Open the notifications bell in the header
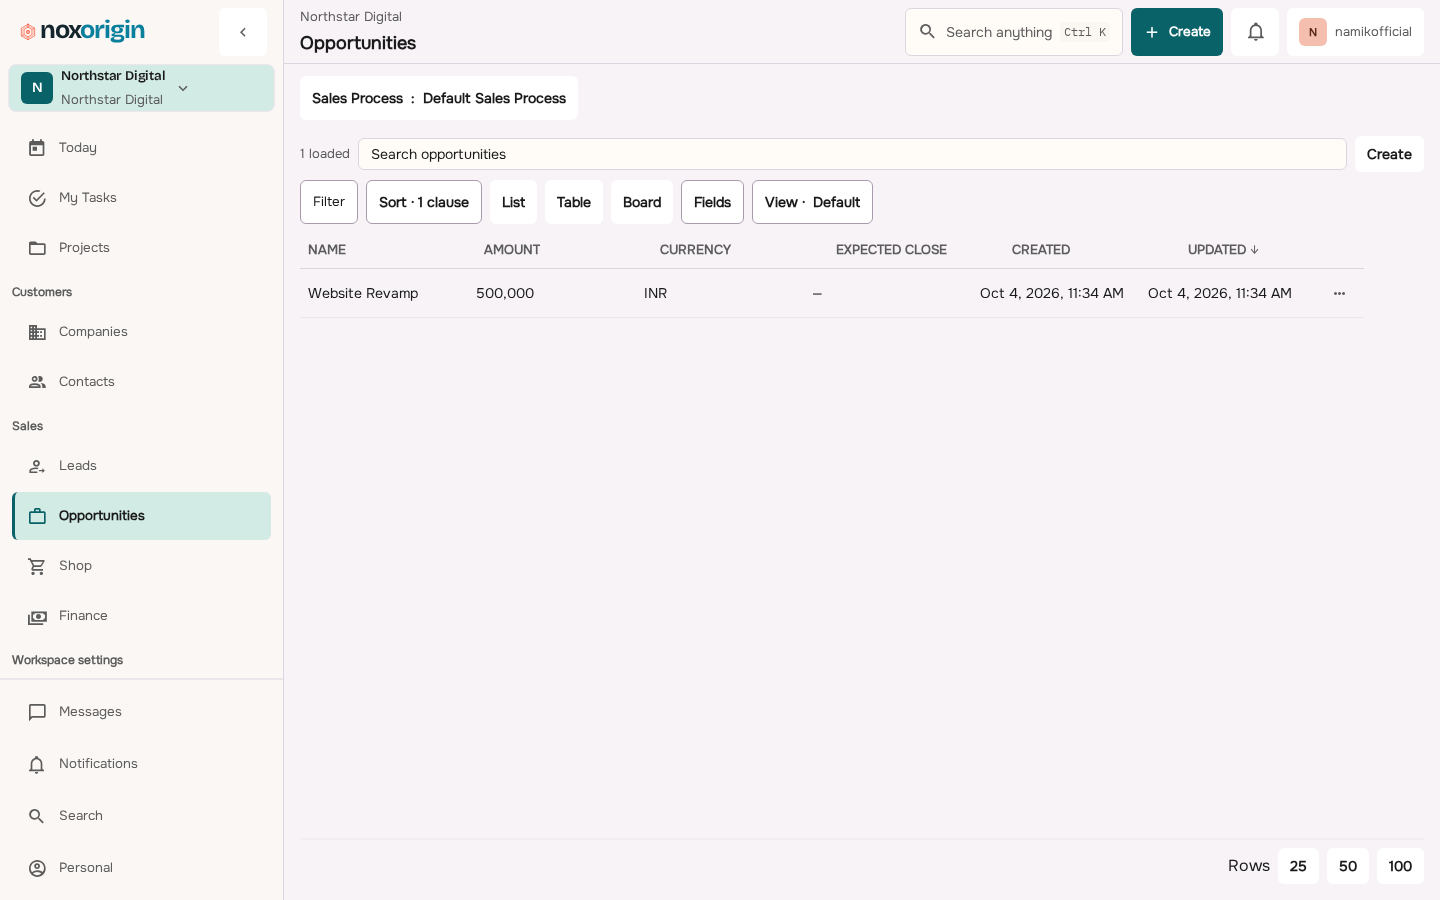The height and width of the screenshot is (900, 1440). [1255, 32]
